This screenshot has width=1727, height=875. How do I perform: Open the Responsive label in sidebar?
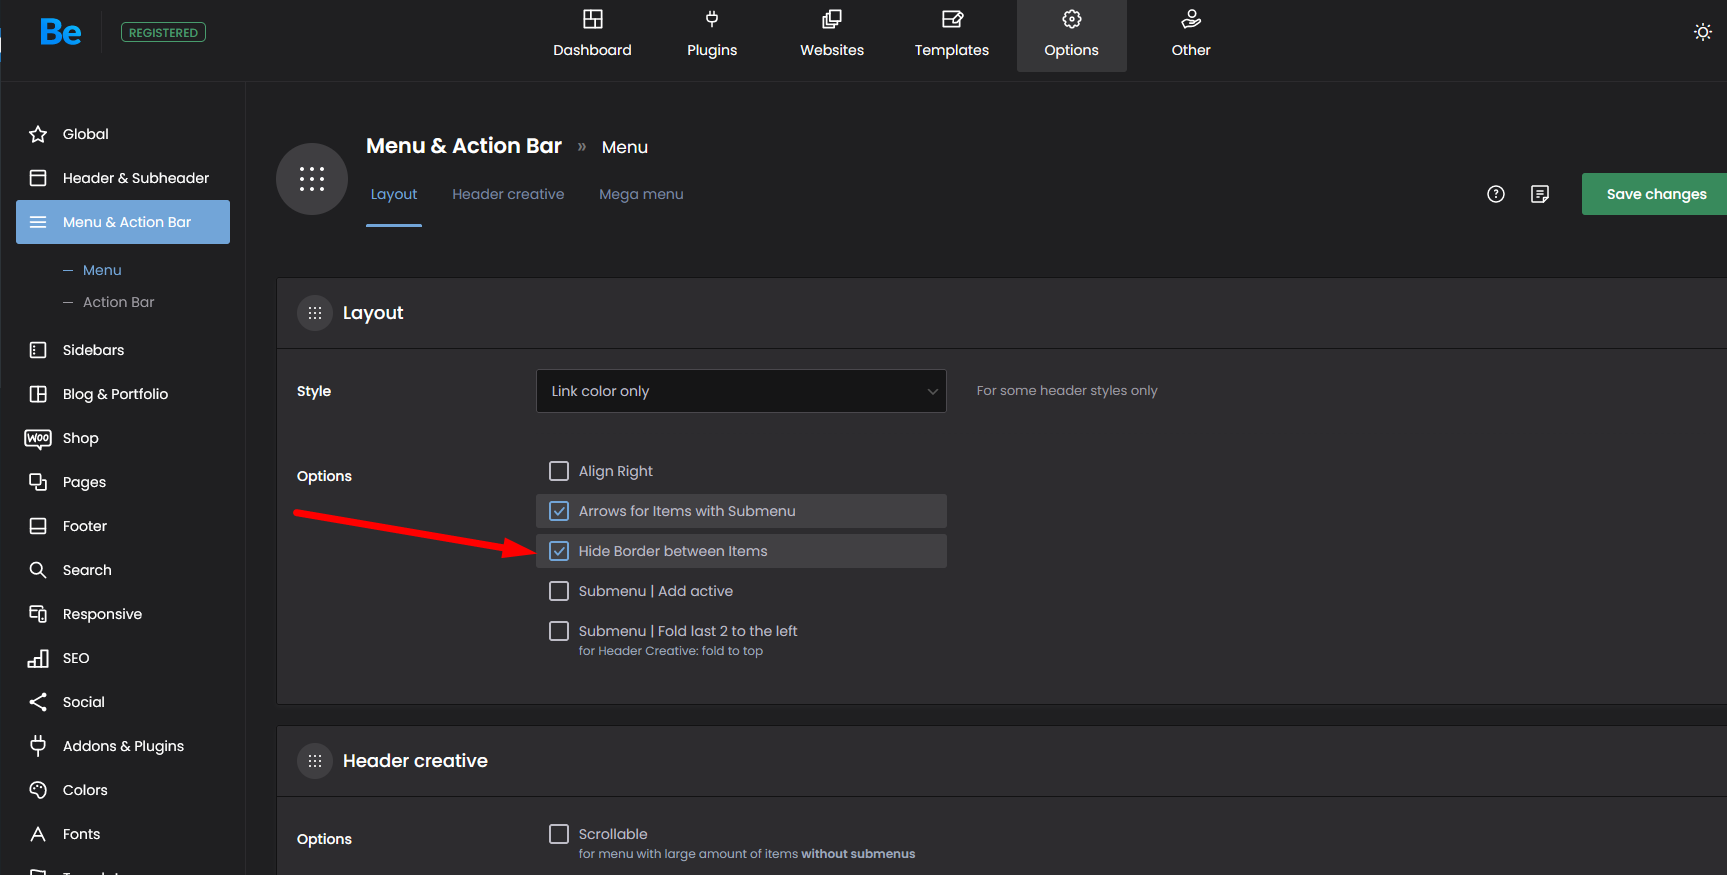(x=102, y=614)
